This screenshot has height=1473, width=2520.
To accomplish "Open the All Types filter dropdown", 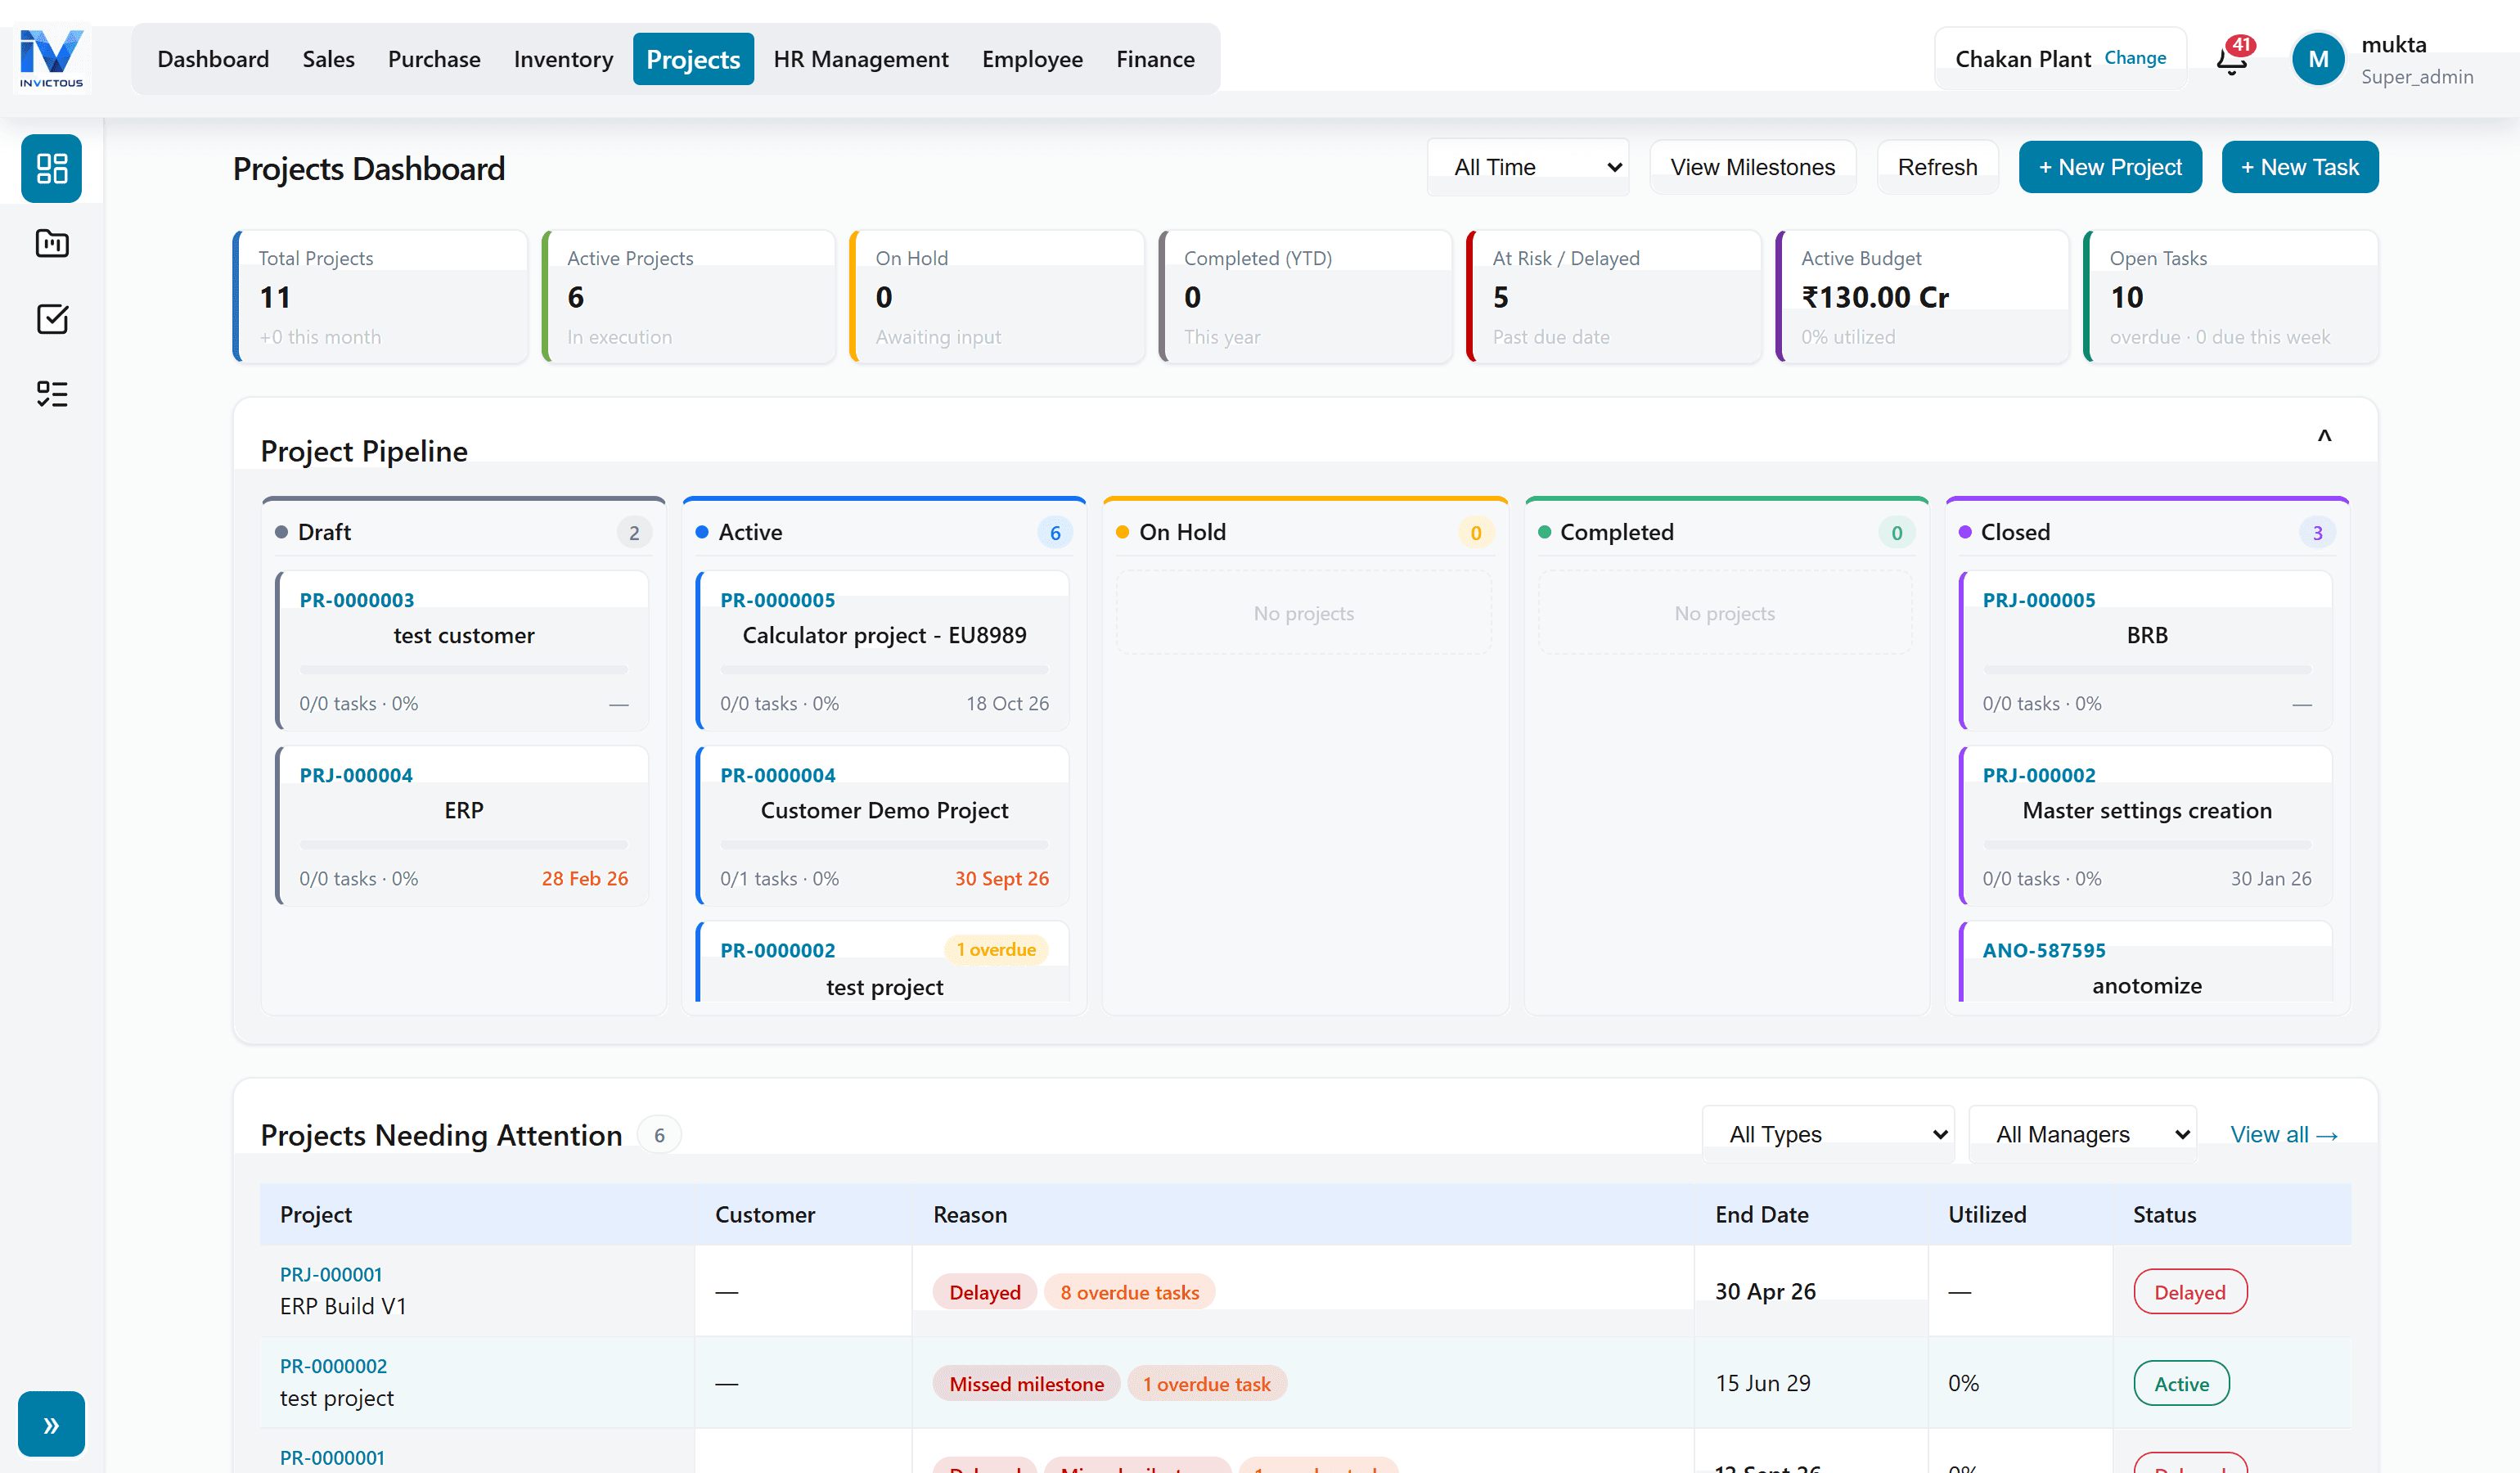I will click(1828, 1134).
